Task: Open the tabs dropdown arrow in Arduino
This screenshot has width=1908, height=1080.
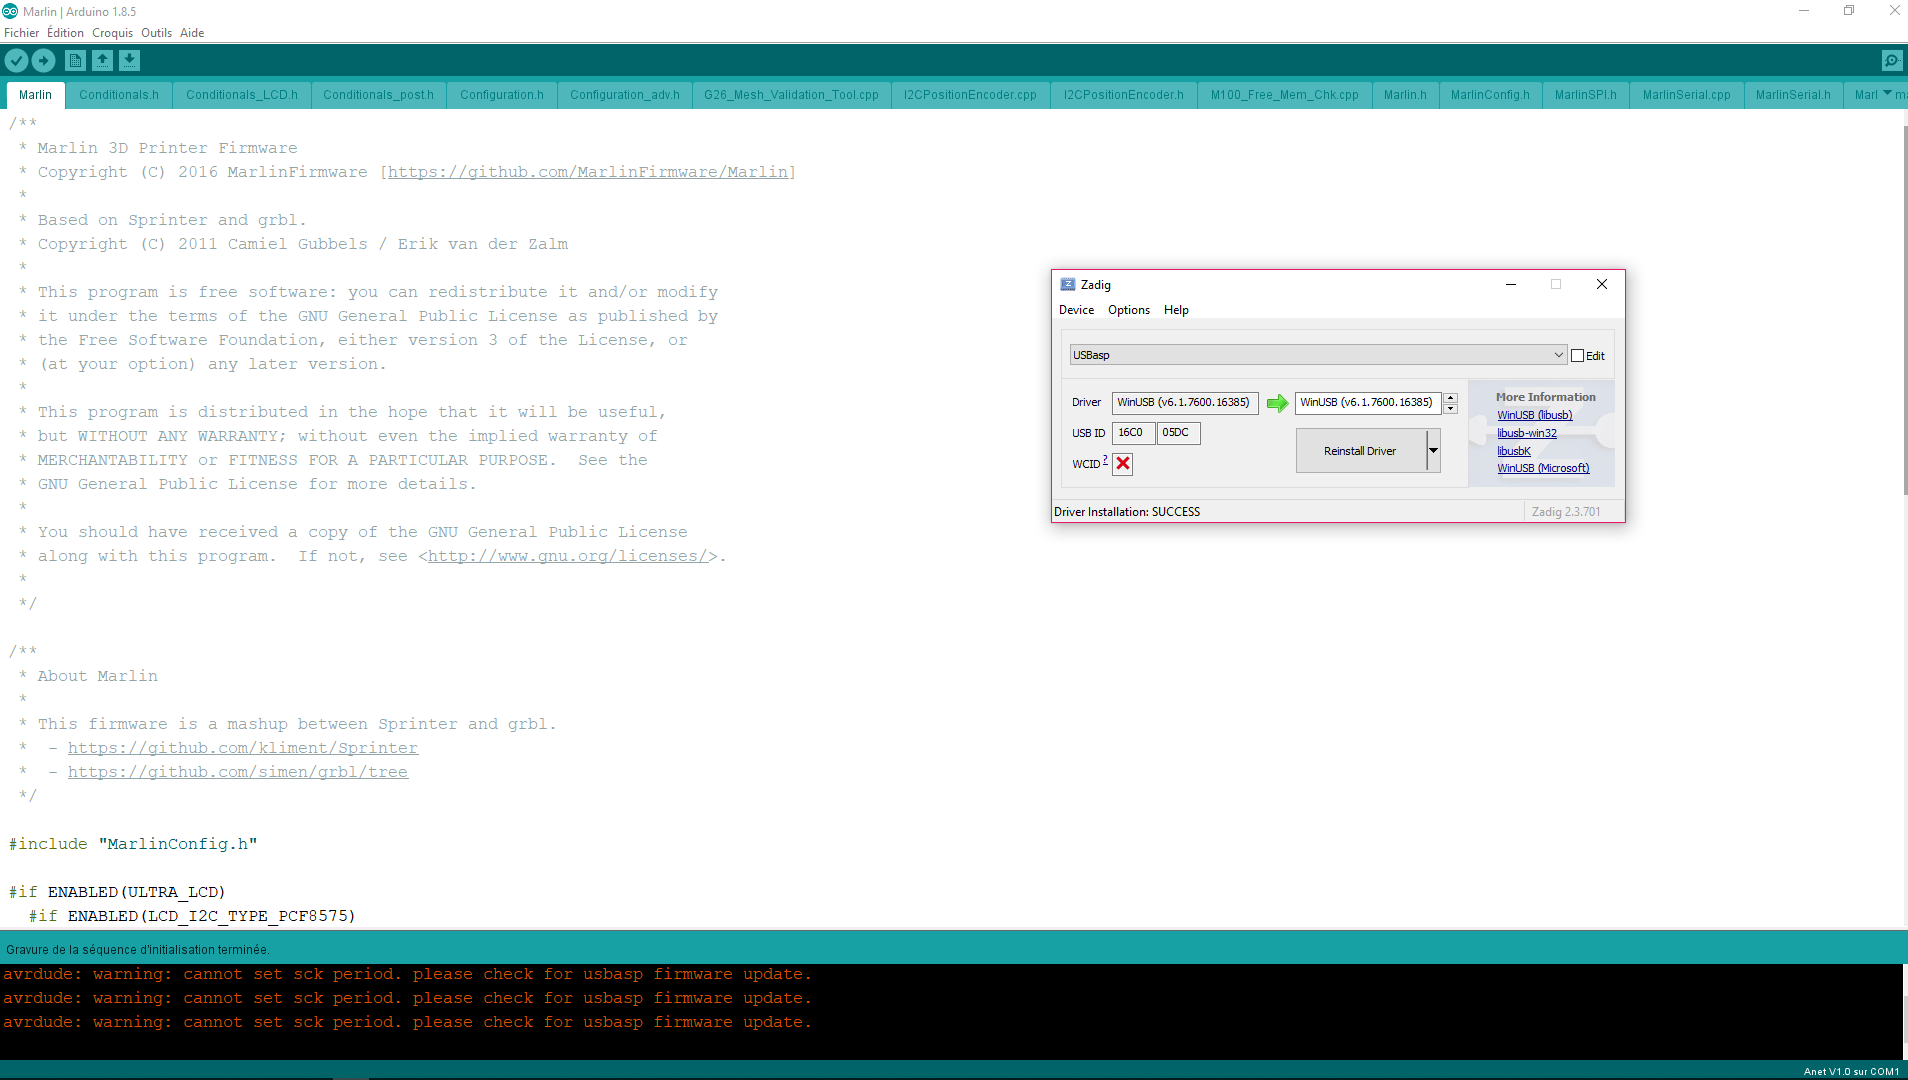Action: pyautogui.click(x=1887, y=93)
